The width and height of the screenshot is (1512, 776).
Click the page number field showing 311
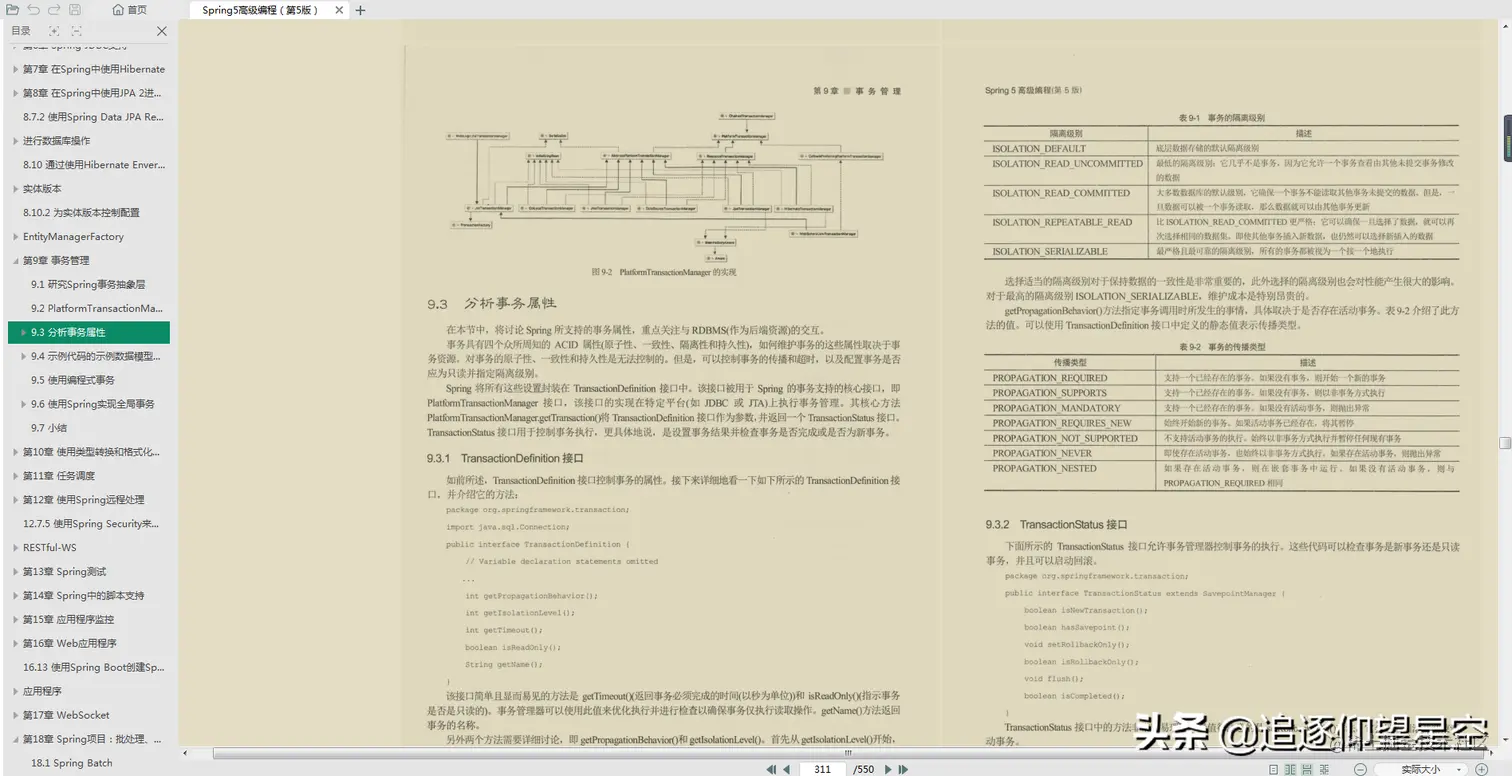[822, 770]
